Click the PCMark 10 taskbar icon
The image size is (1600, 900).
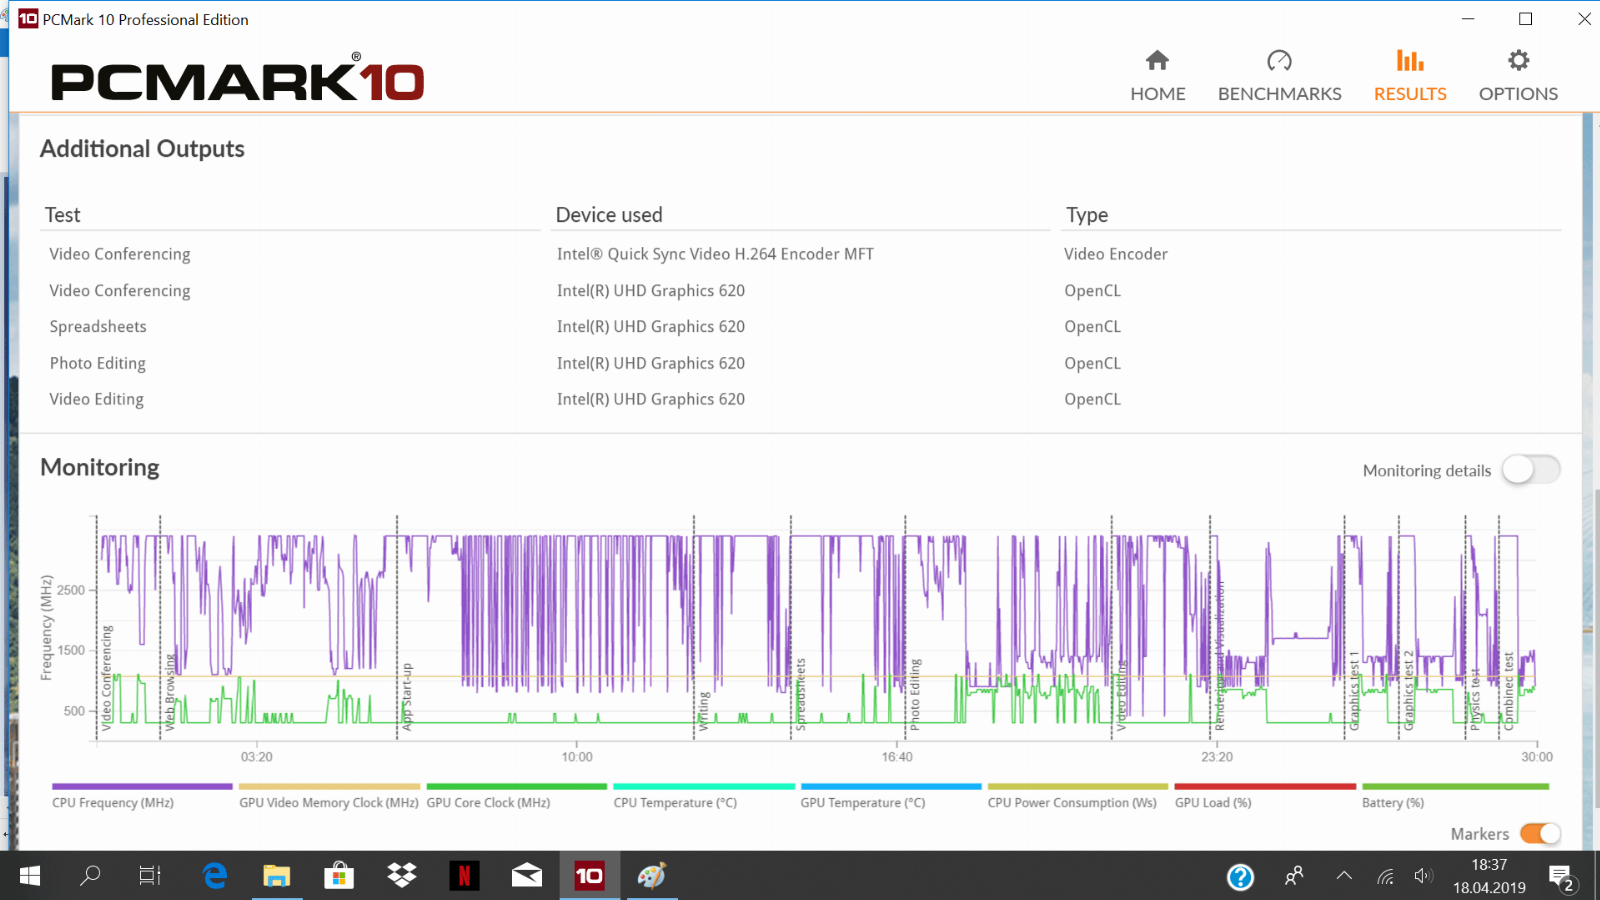coord(589,876)
